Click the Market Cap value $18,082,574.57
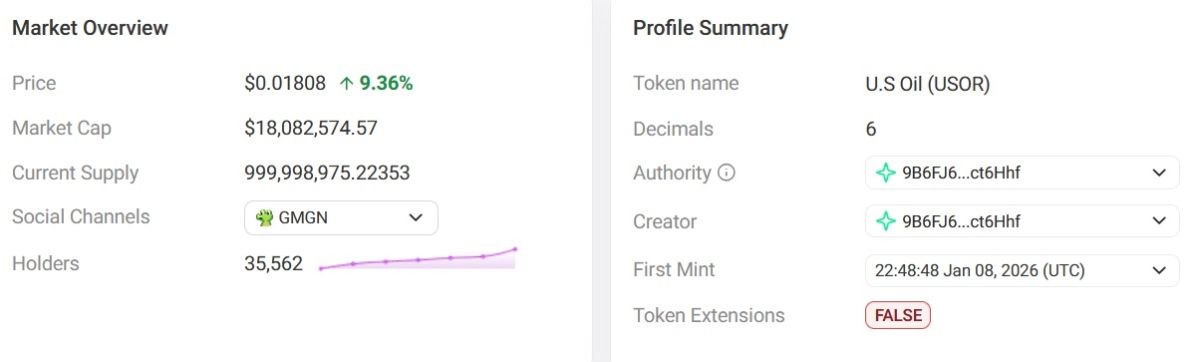Screen dimensions: 1200x362 (311, 128)
